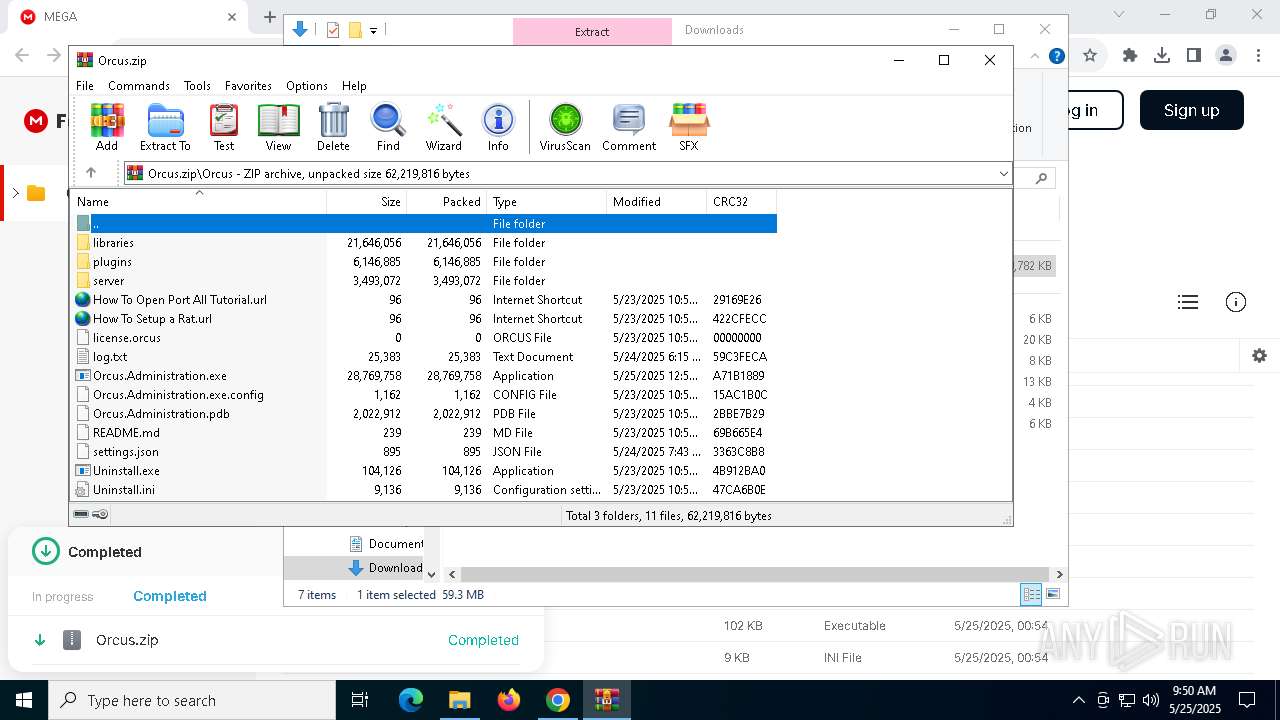This screenshot has width=1280, height=720.
Task: Open the Options menu
Action: pyautogui.click(x=307, y=86)
